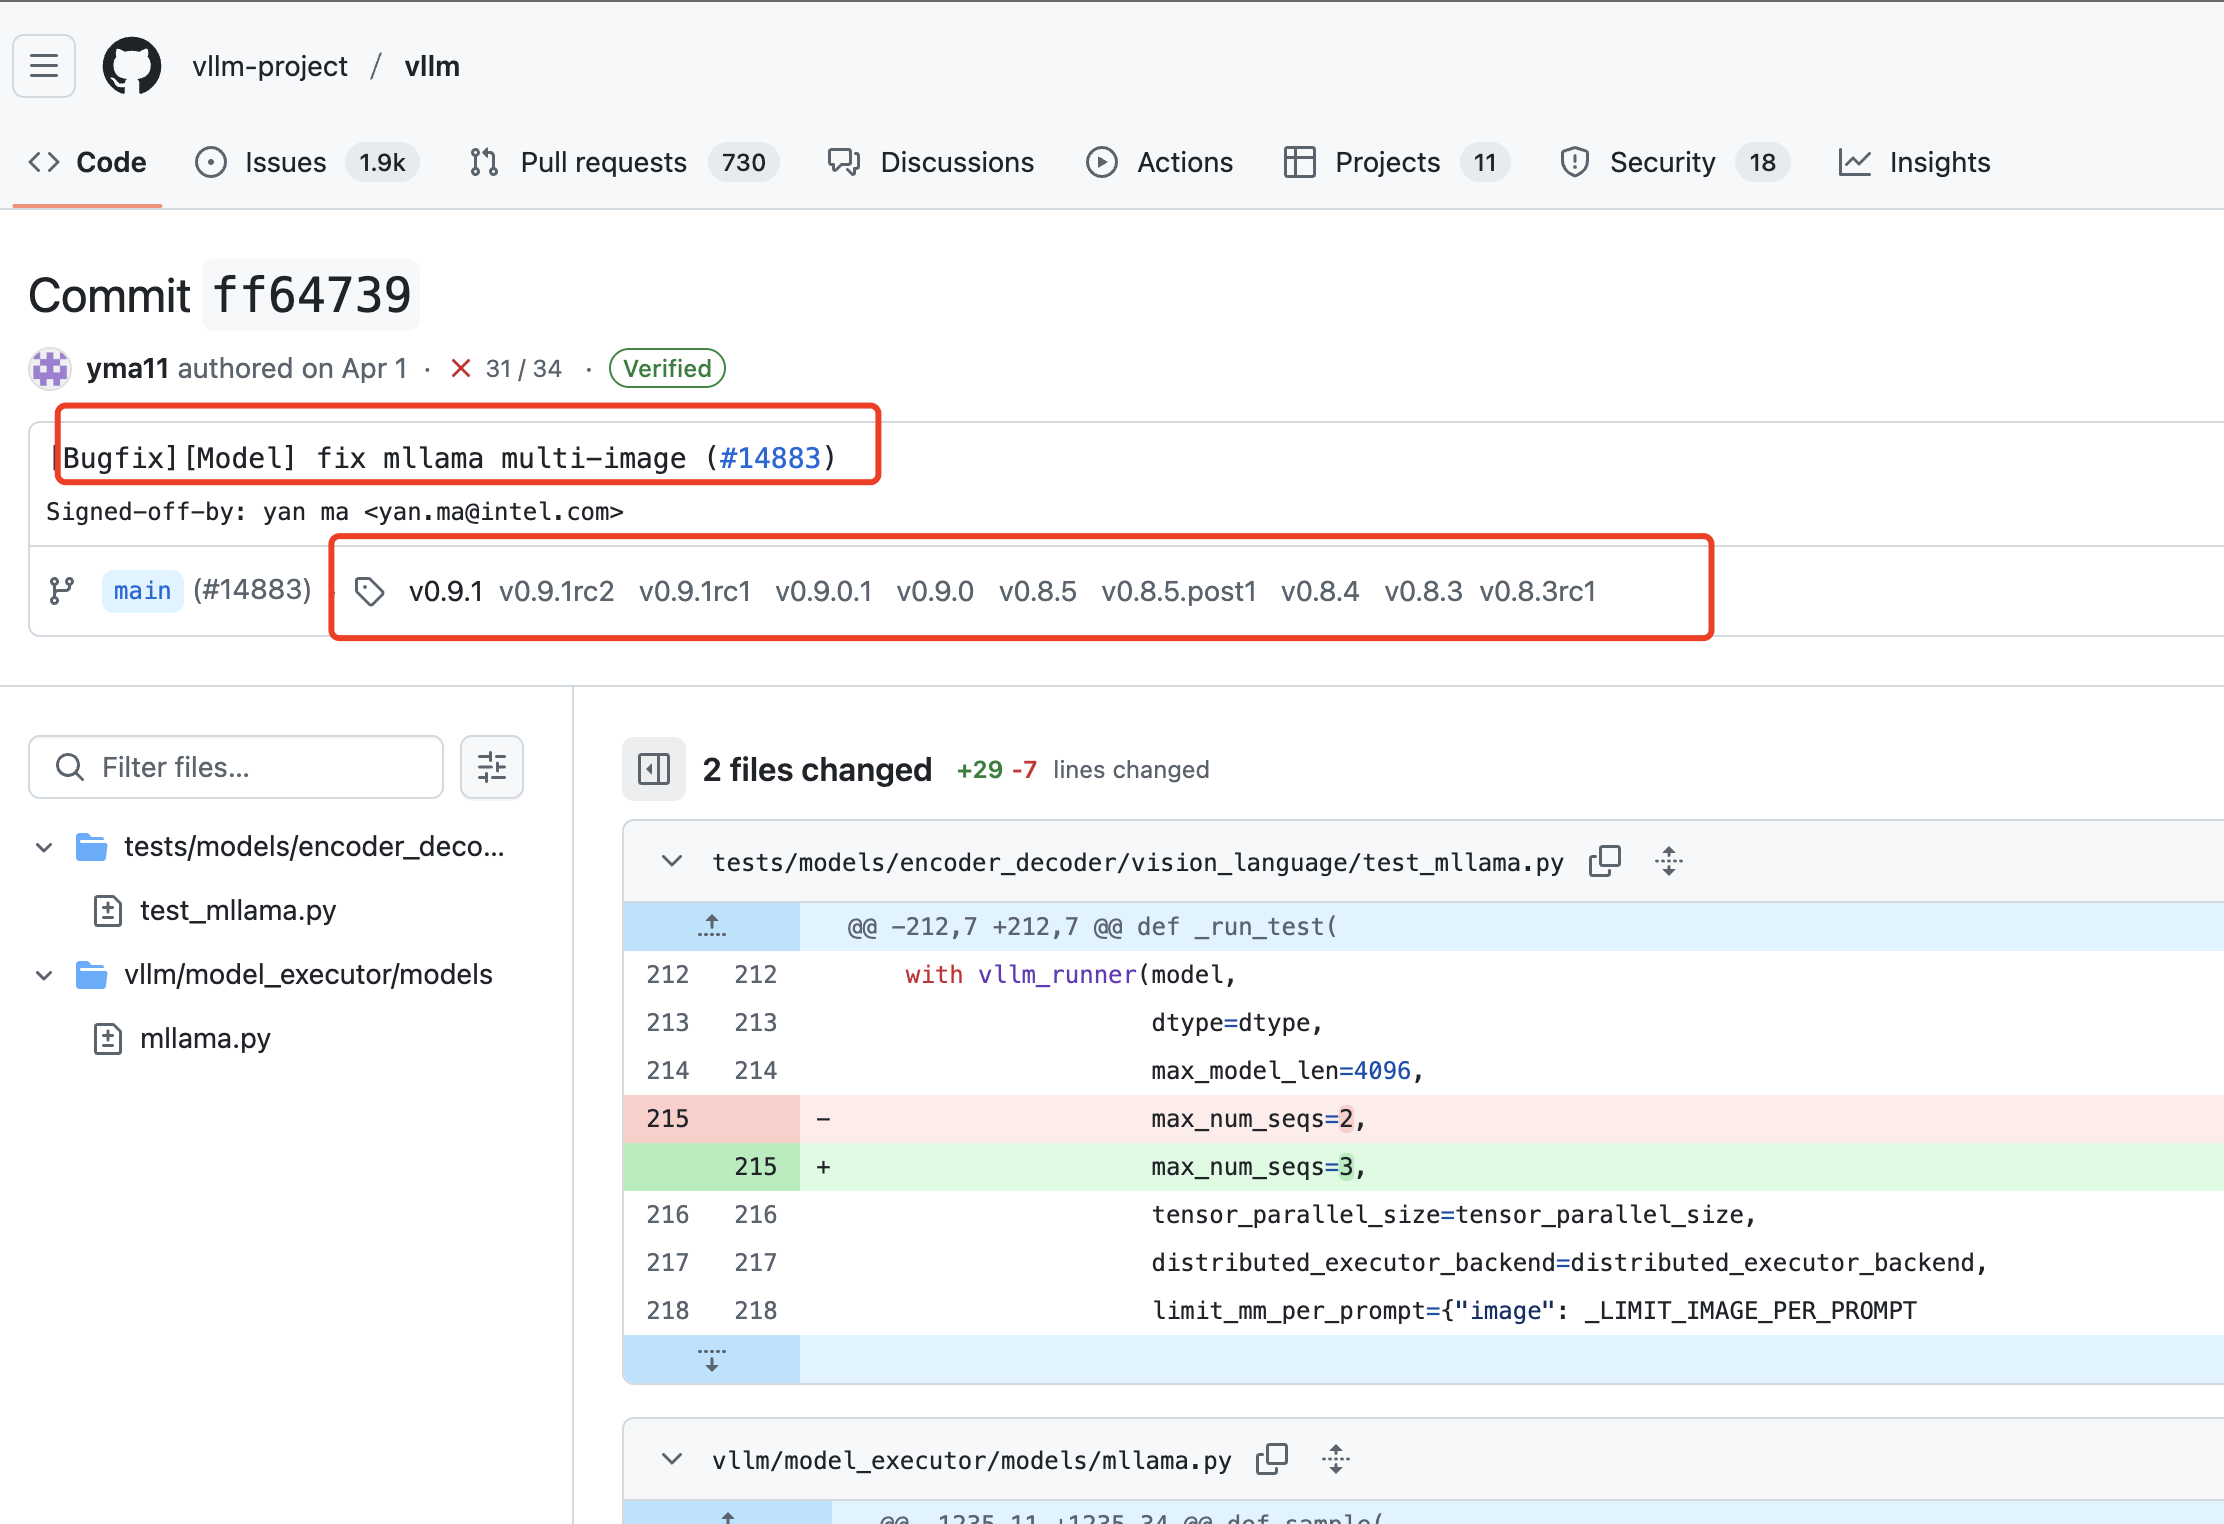The height and width of the screenshot is (1524, 2224).
Task: Open the v0.8.4 tag
Action: [x=1320, y=591]
